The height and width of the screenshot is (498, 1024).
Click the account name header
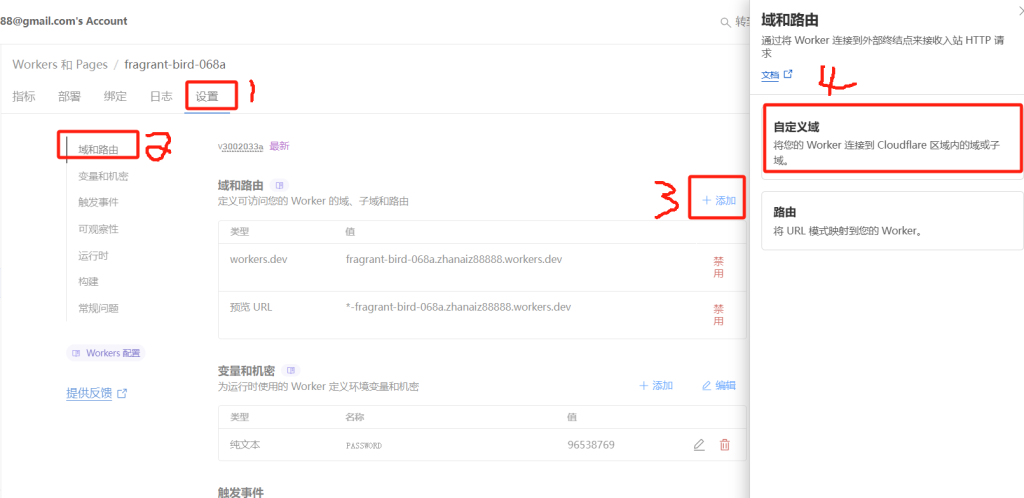pos(64,21)
